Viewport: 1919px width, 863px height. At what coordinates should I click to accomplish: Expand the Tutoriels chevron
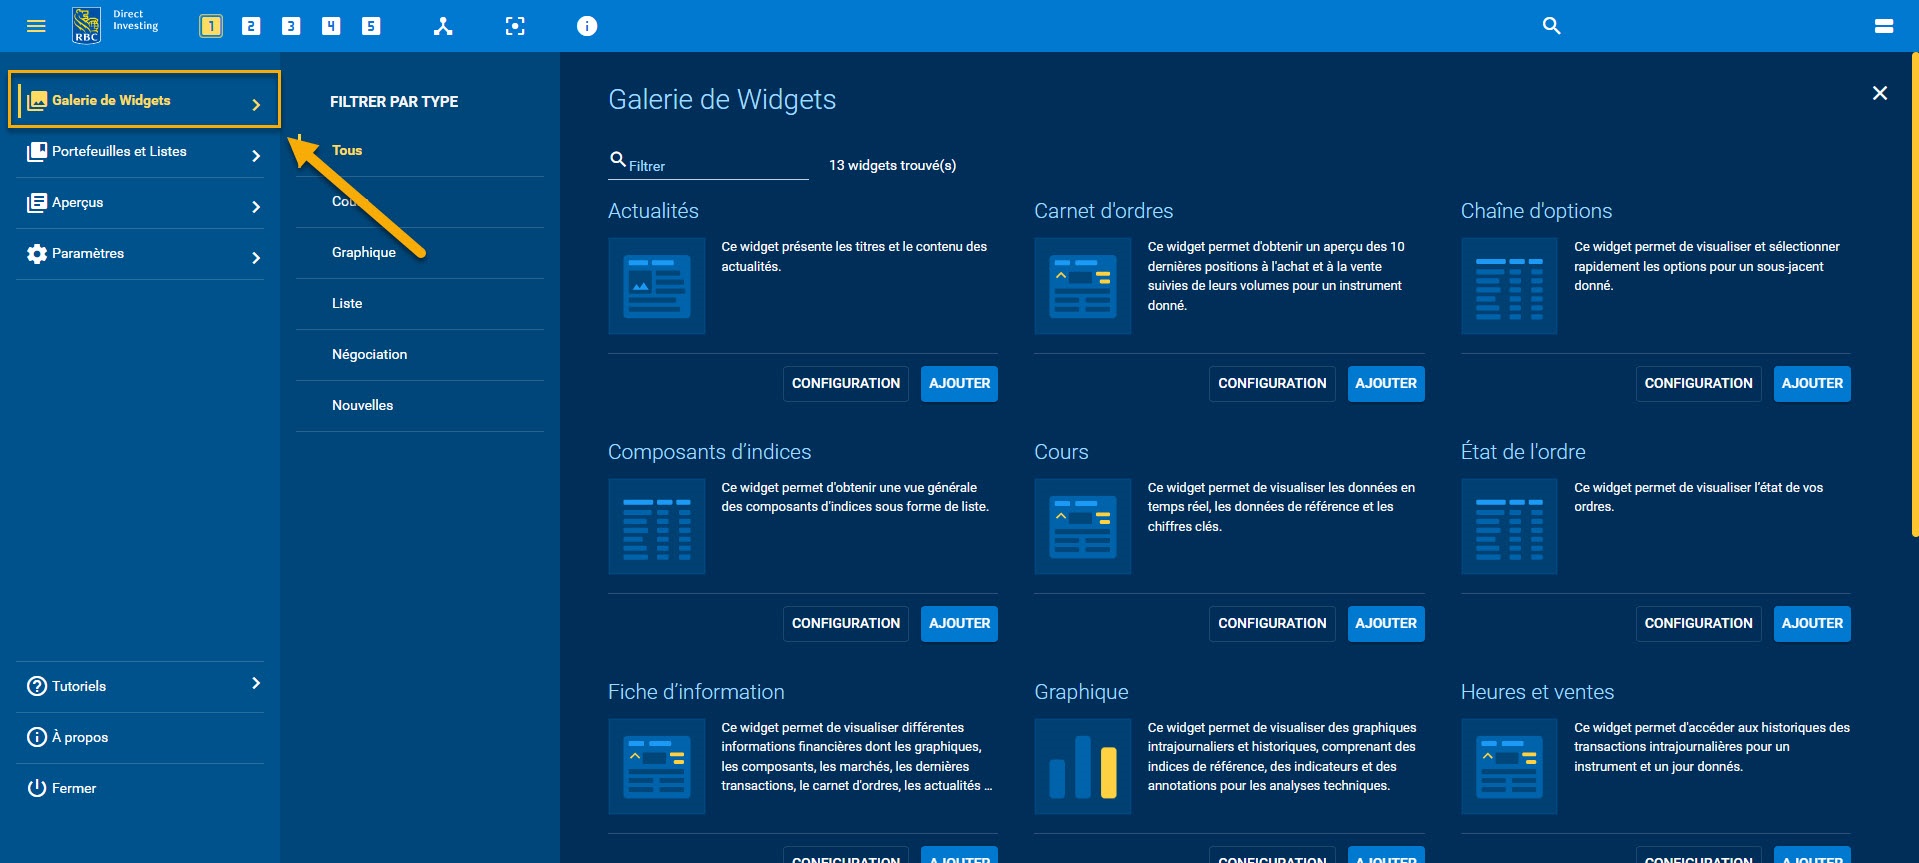pyautogui.click(x=256, y=683)
